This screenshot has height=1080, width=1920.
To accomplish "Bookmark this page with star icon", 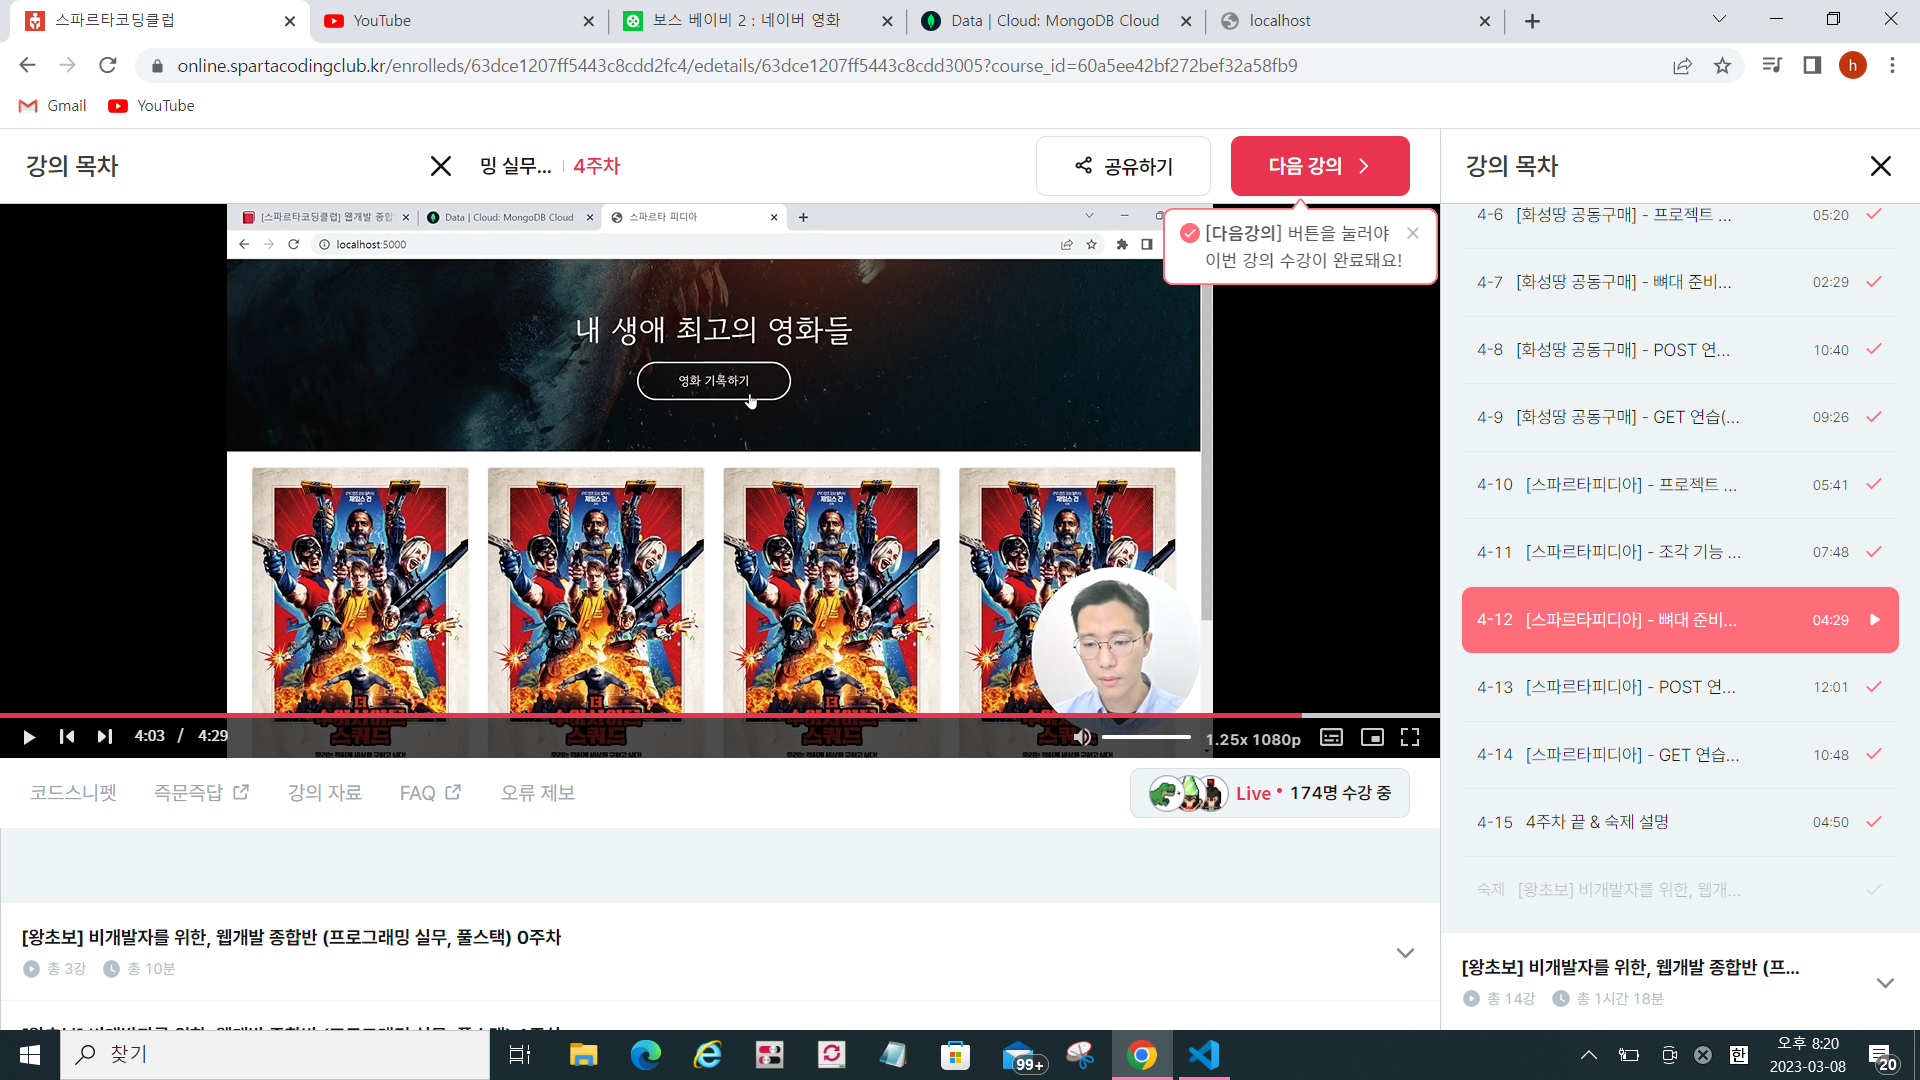I will [x=1722, y=66].
